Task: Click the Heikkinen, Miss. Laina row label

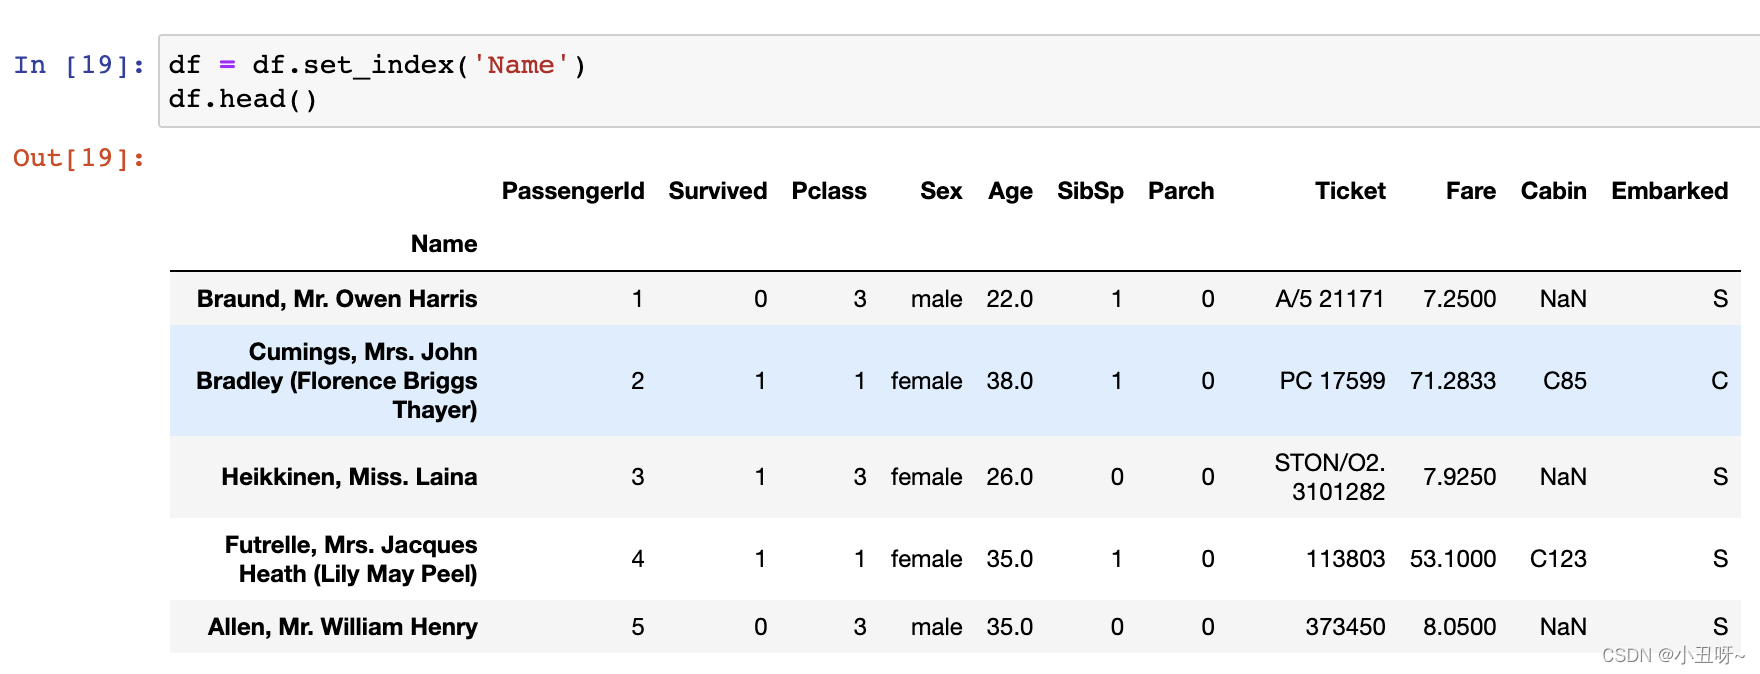Action: [349, 477]
